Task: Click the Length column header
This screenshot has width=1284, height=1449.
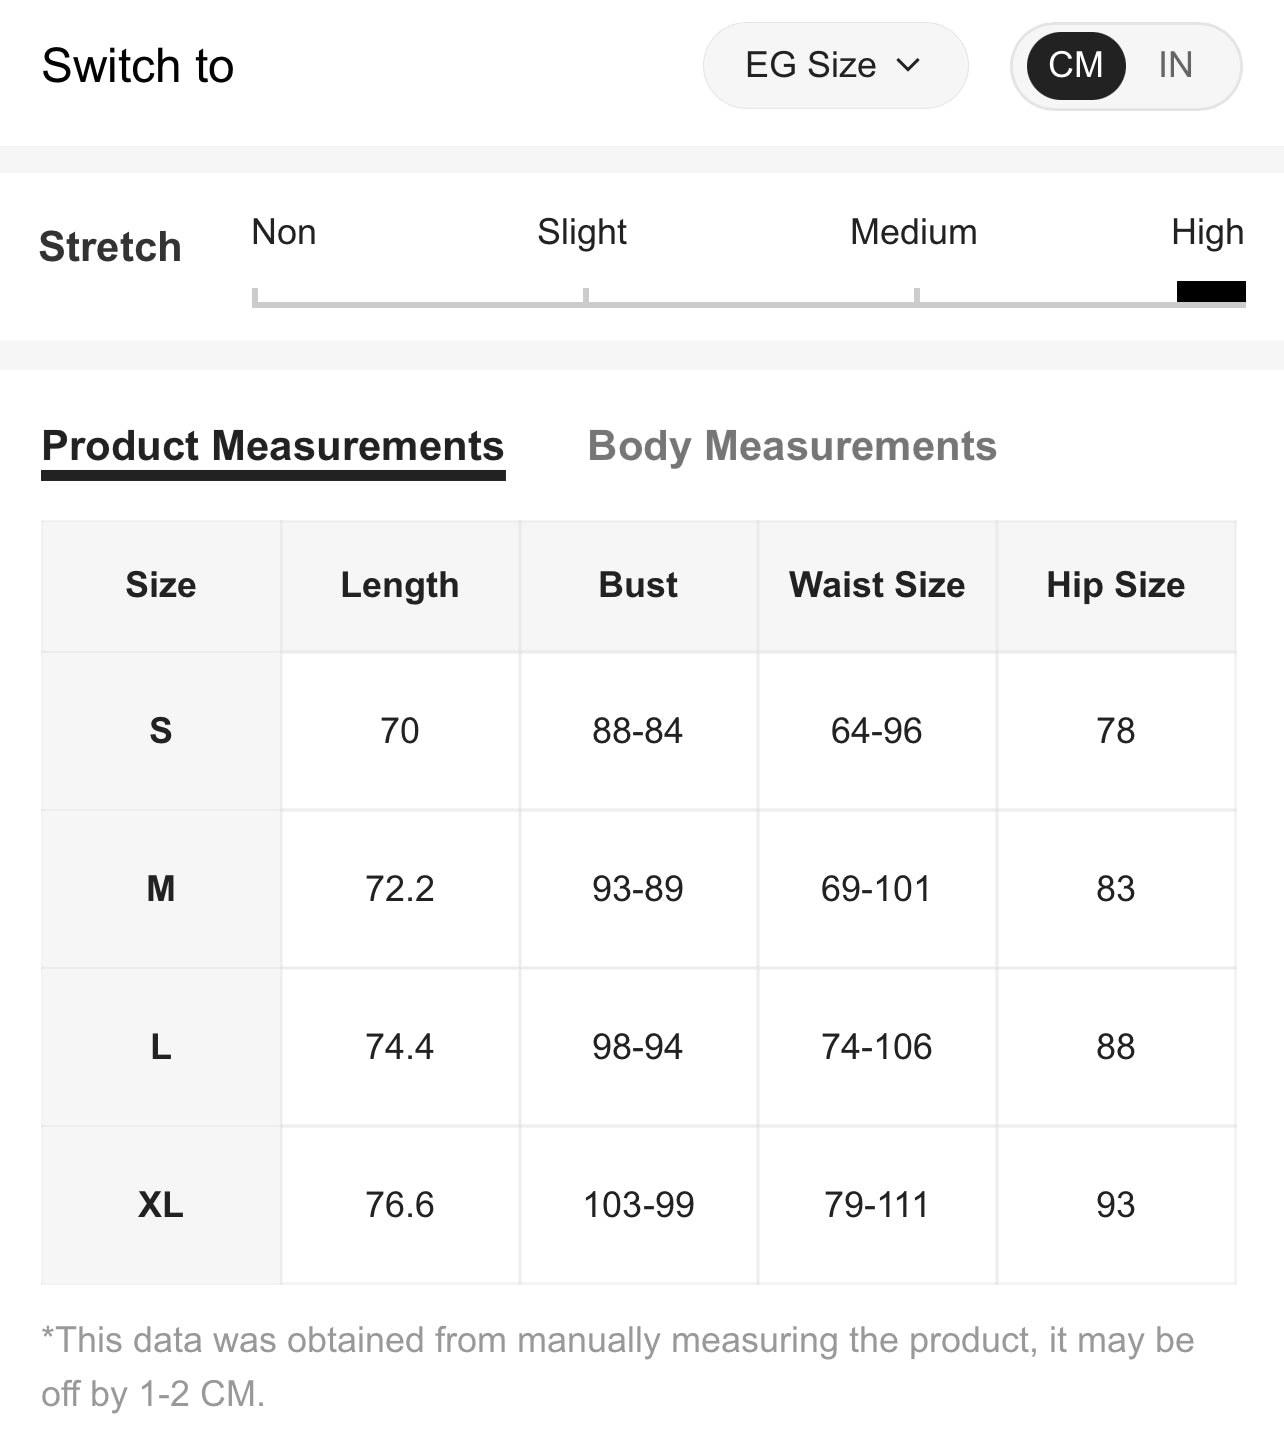Action: [x=400, y=585]
